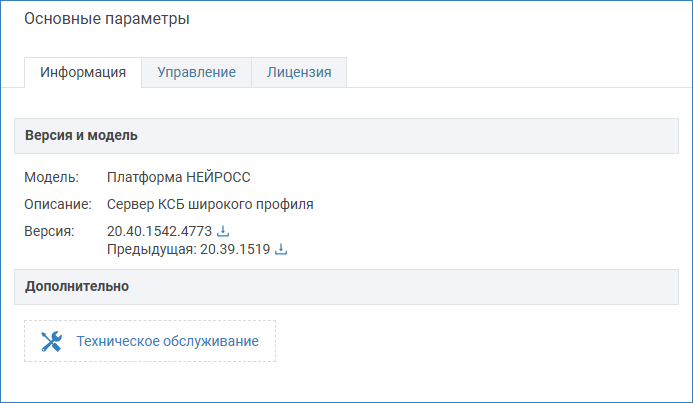Open the Информация tab
This screenshot has height=403, width=693.
point(83,72)
